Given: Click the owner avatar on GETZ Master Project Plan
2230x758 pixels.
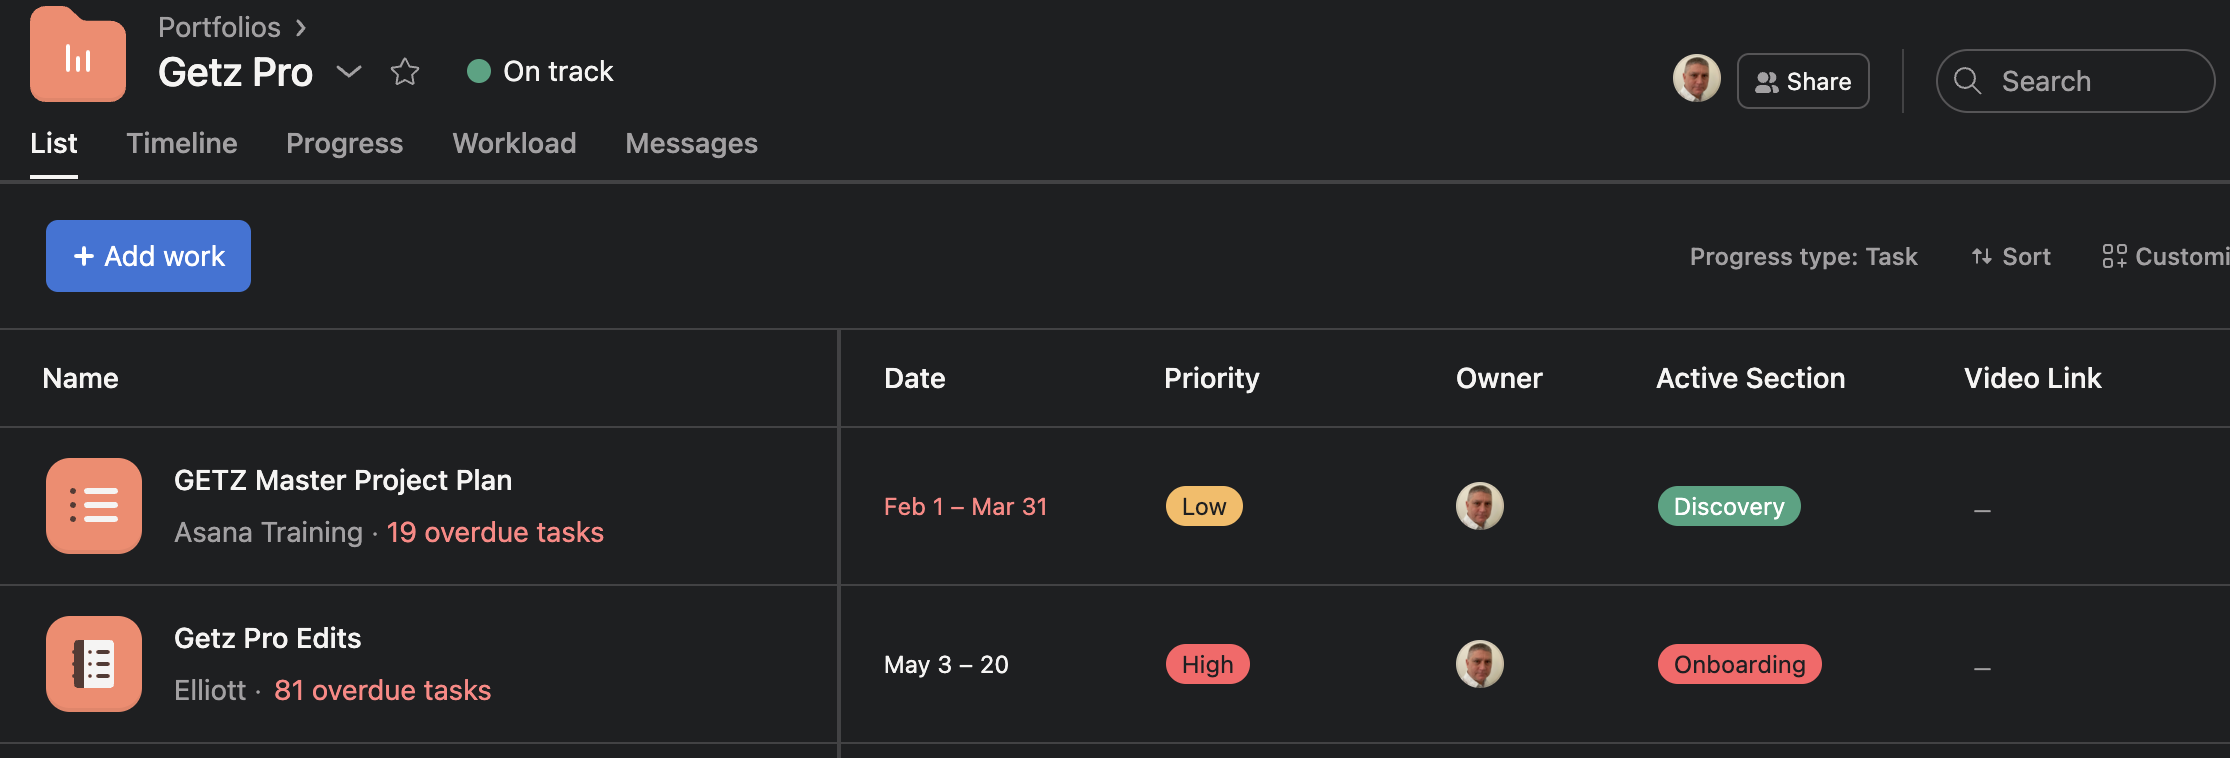Looking at the screenshot, I should 1479,506.
